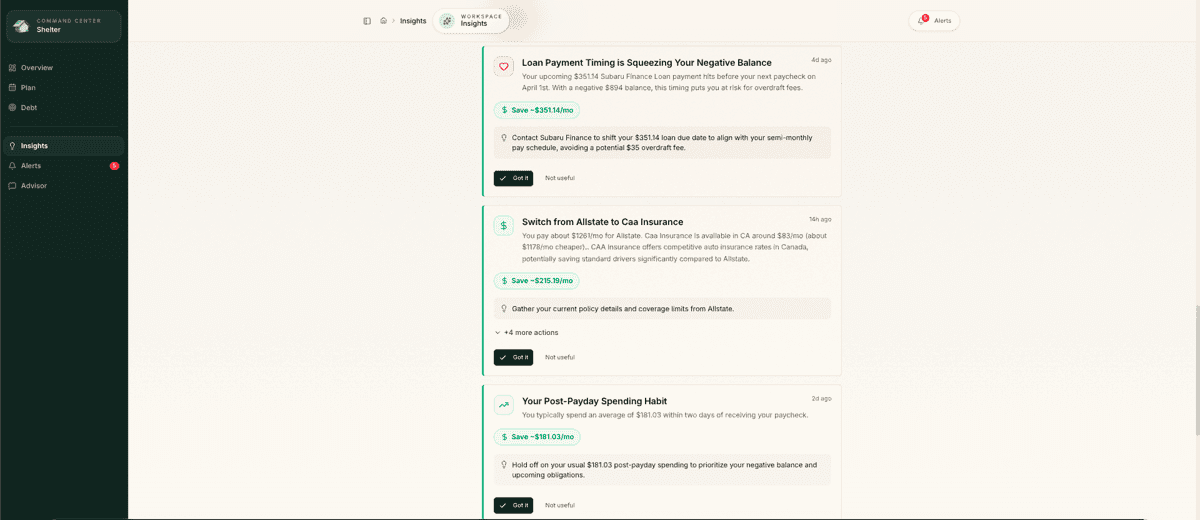
Task: Click the bell icon in top-right Alerts button
Action: (x=922, y=21)
